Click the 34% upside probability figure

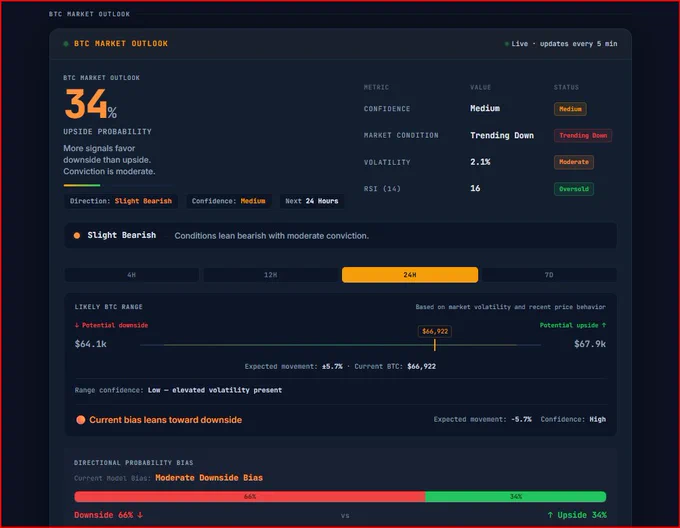[x=91, y=104]
